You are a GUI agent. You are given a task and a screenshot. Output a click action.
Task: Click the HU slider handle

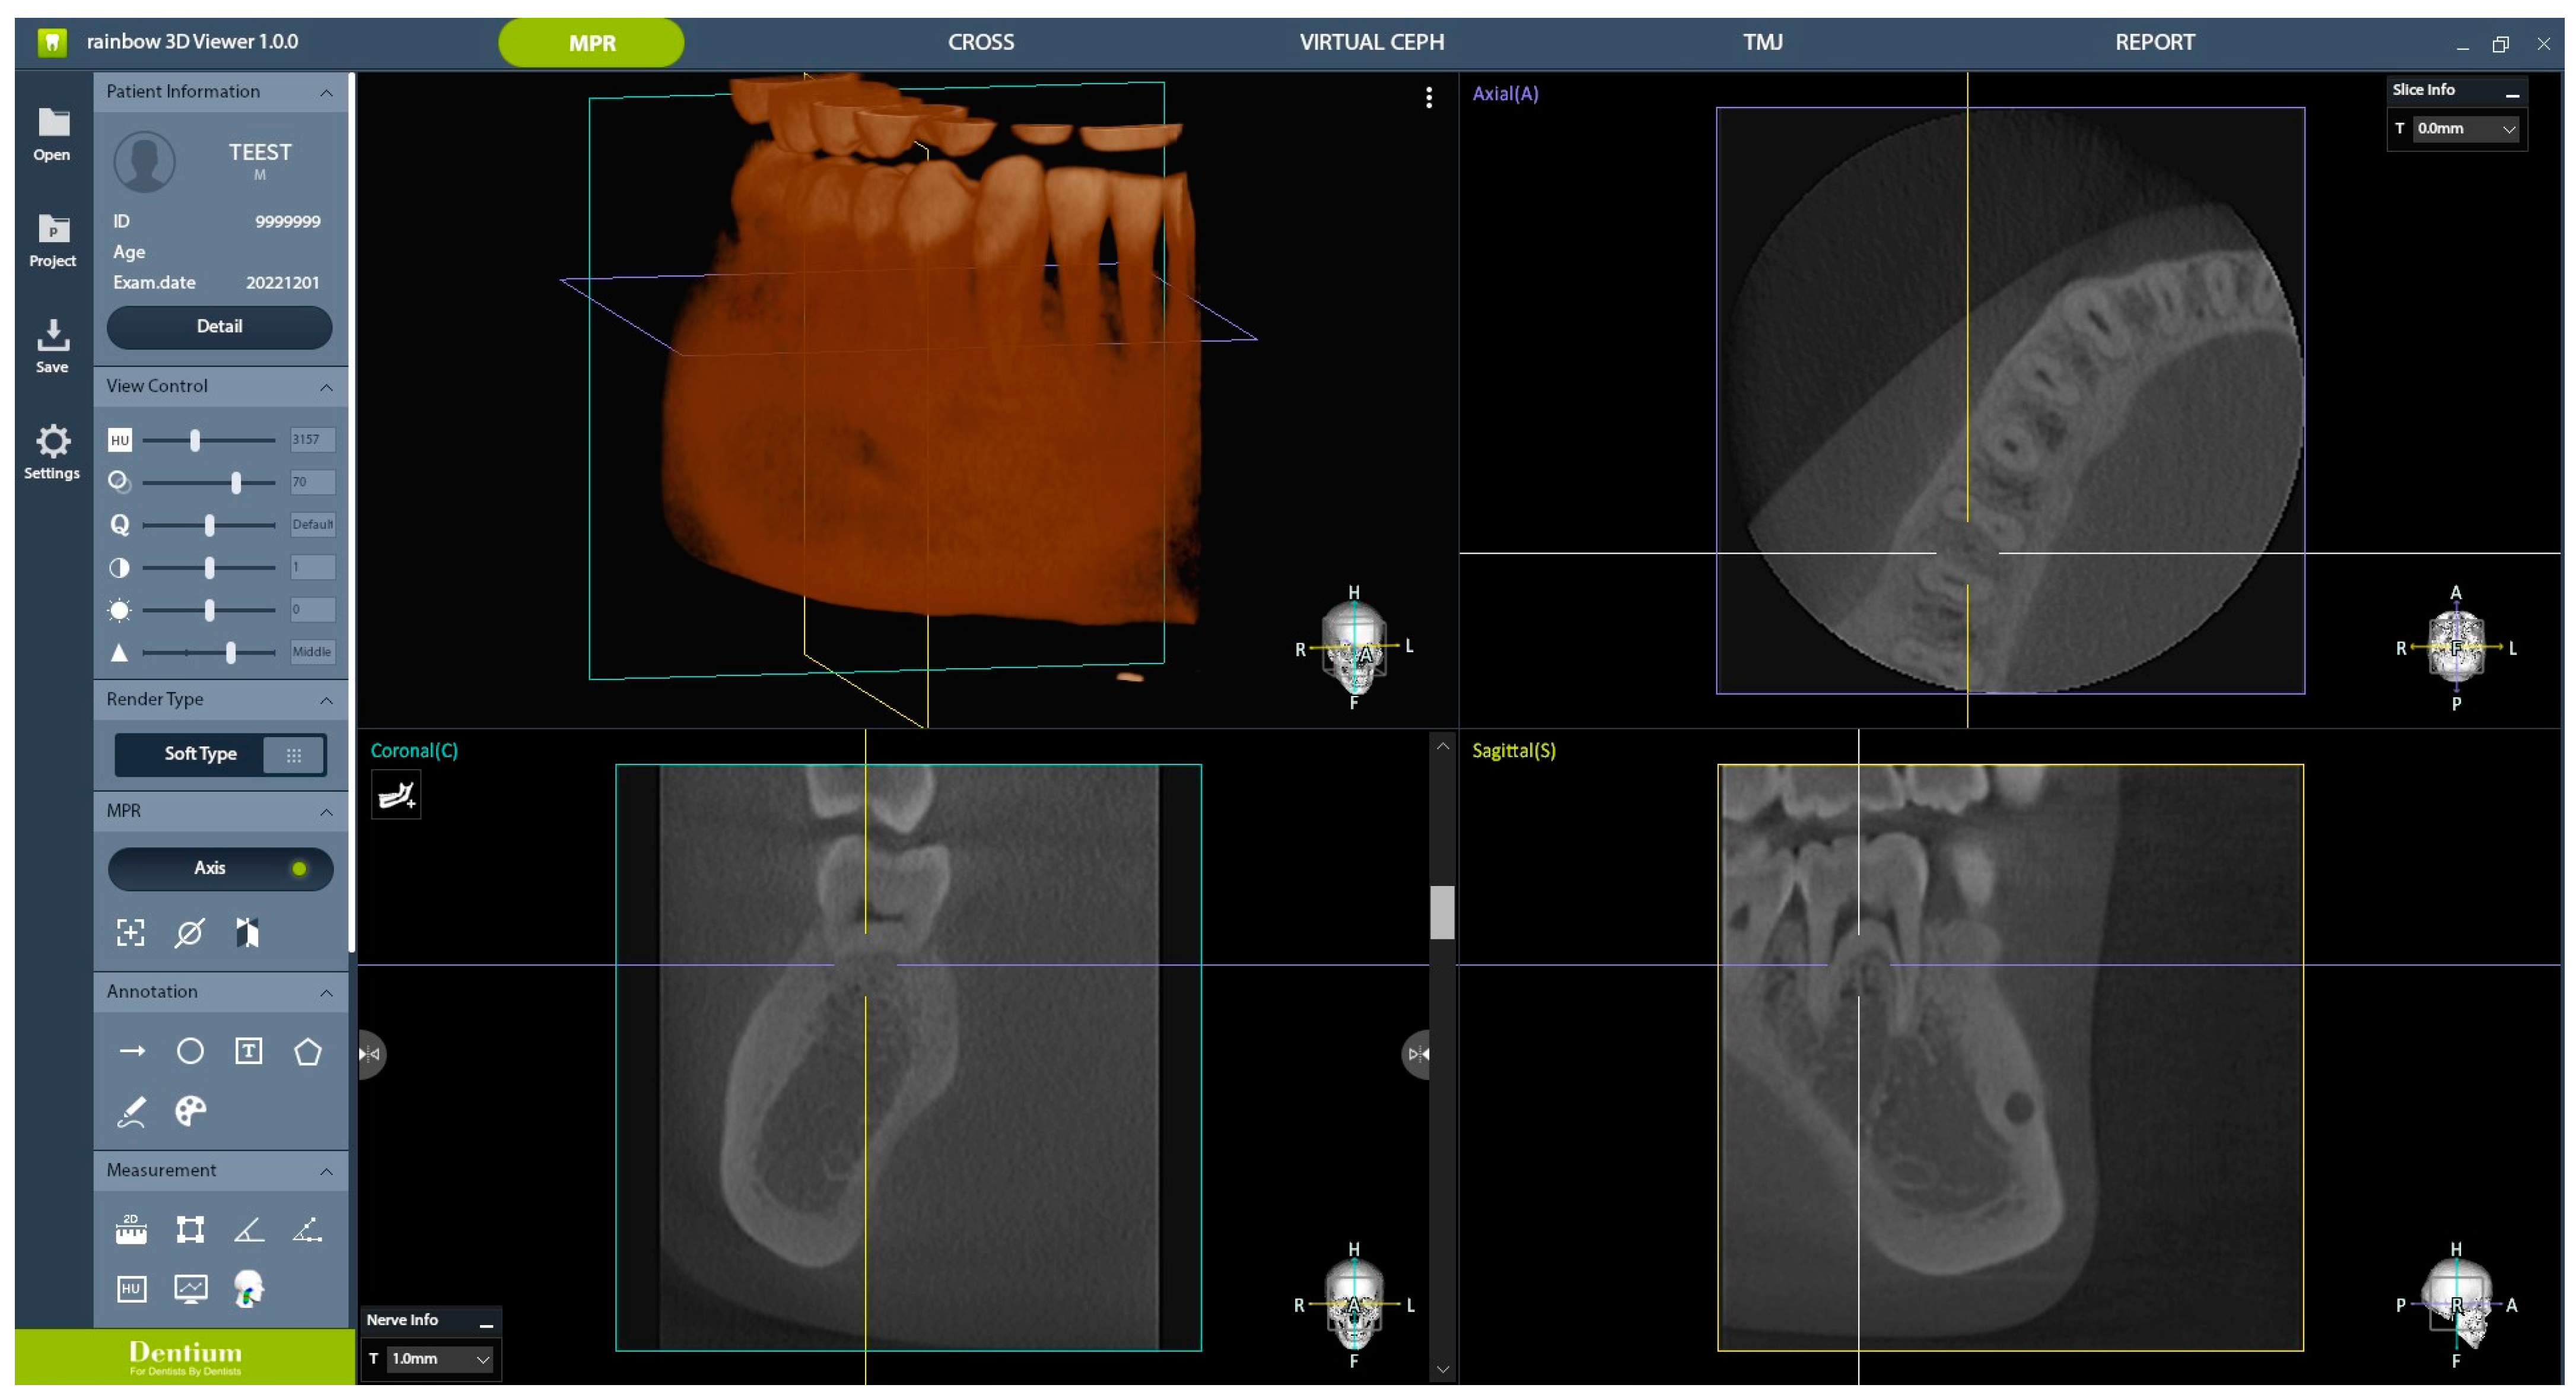[x=195, y=440]
